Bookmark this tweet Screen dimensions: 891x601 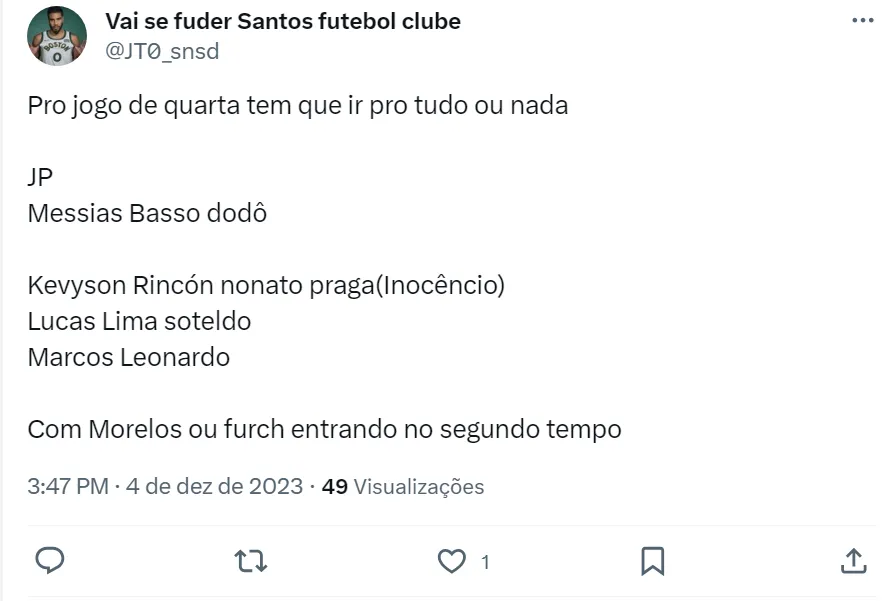652,561
